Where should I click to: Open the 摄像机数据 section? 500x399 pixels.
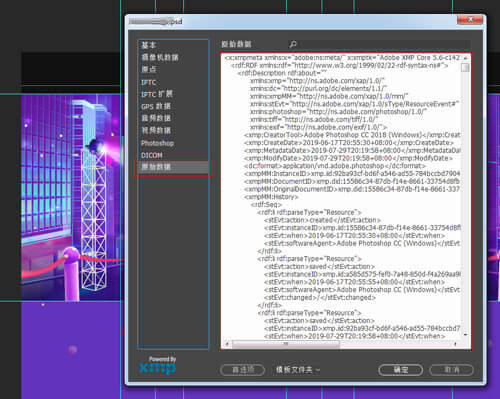(160, 57)
